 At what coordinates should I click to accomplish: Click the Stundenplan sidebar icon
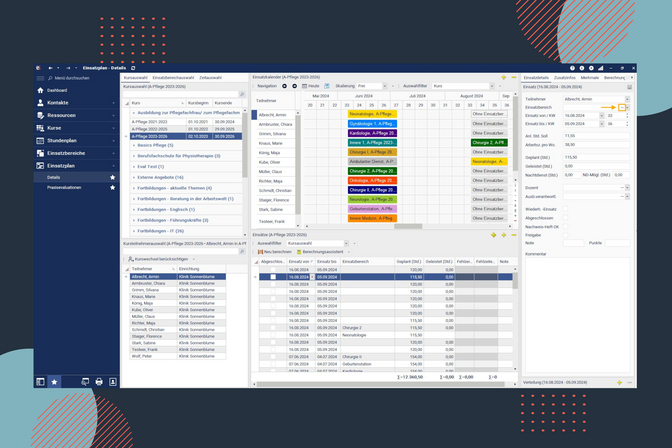[41, 141]
